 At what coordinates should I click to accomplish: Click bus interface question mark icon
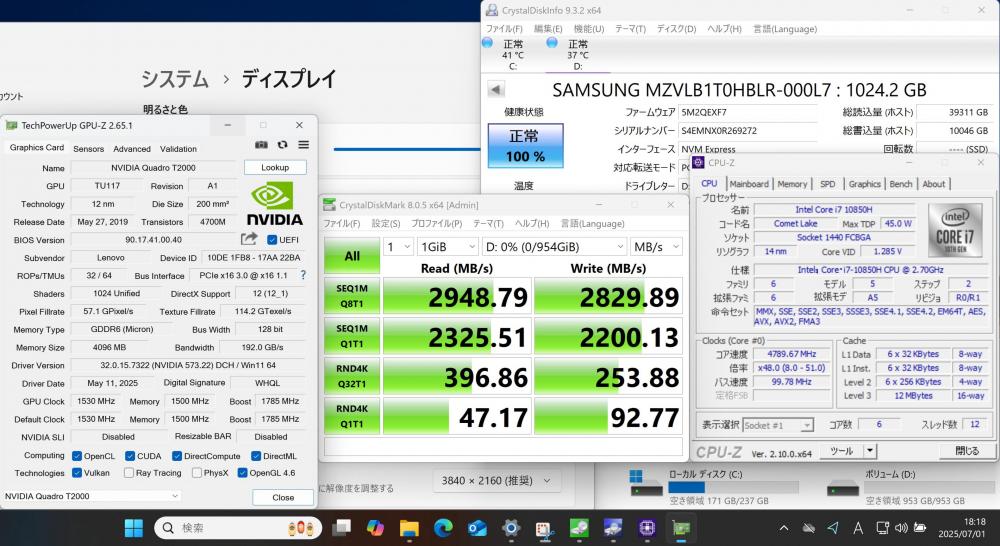303,275
